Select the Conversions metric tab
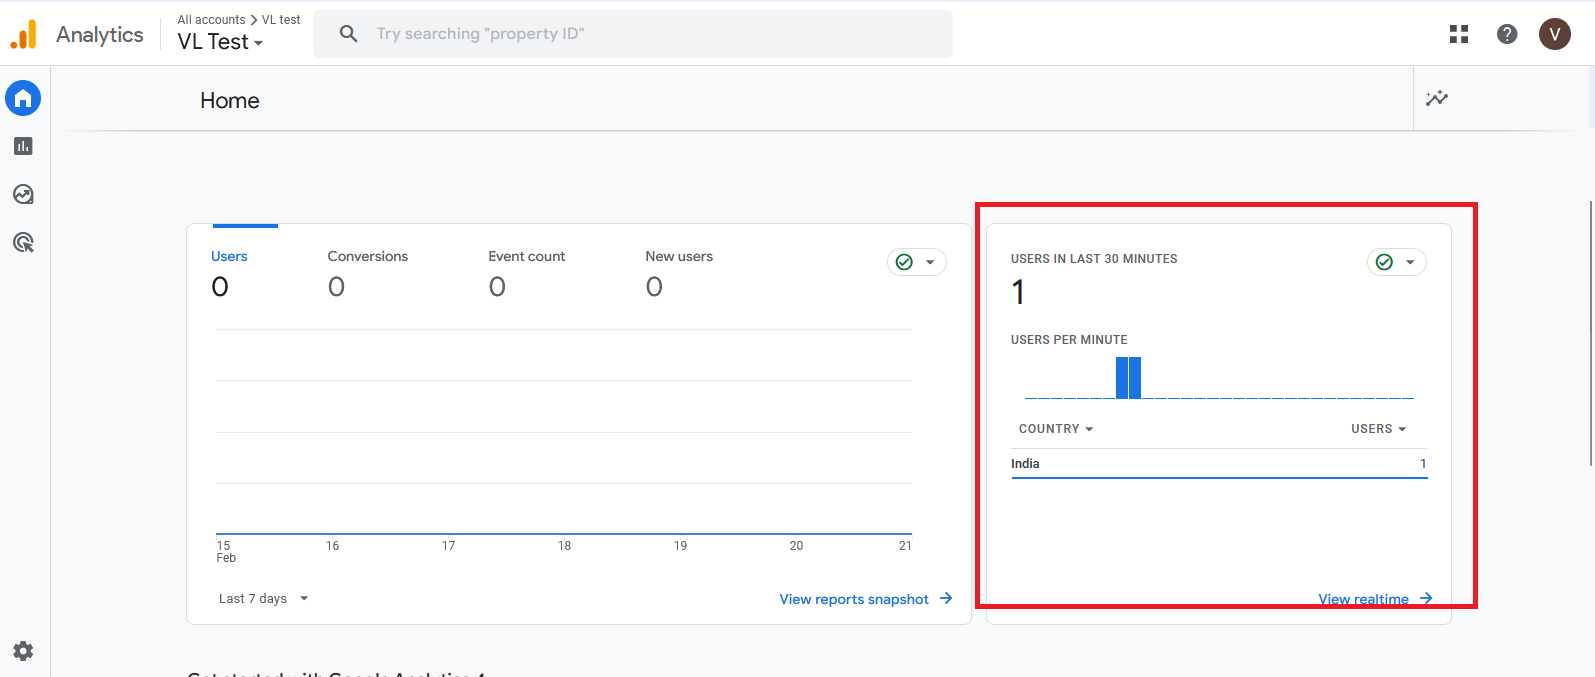Viewport: 1595px width, 677px height. point(367,272)
